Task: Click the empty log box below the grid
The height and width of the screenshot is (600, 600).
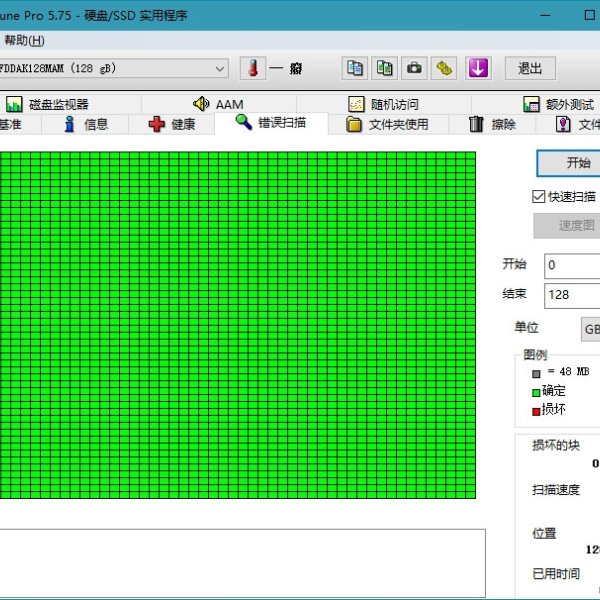Action: (x=243, y=563)
